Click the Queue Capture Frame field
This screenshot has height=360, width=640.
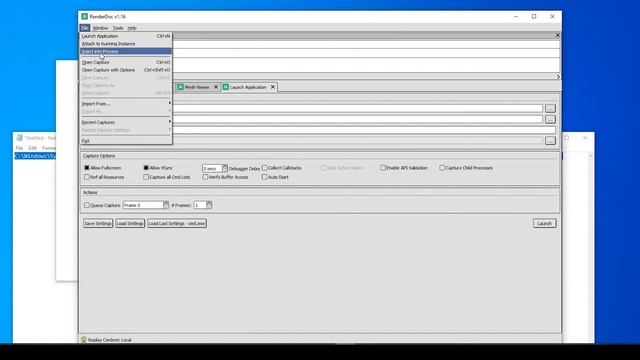click(143, 205)
